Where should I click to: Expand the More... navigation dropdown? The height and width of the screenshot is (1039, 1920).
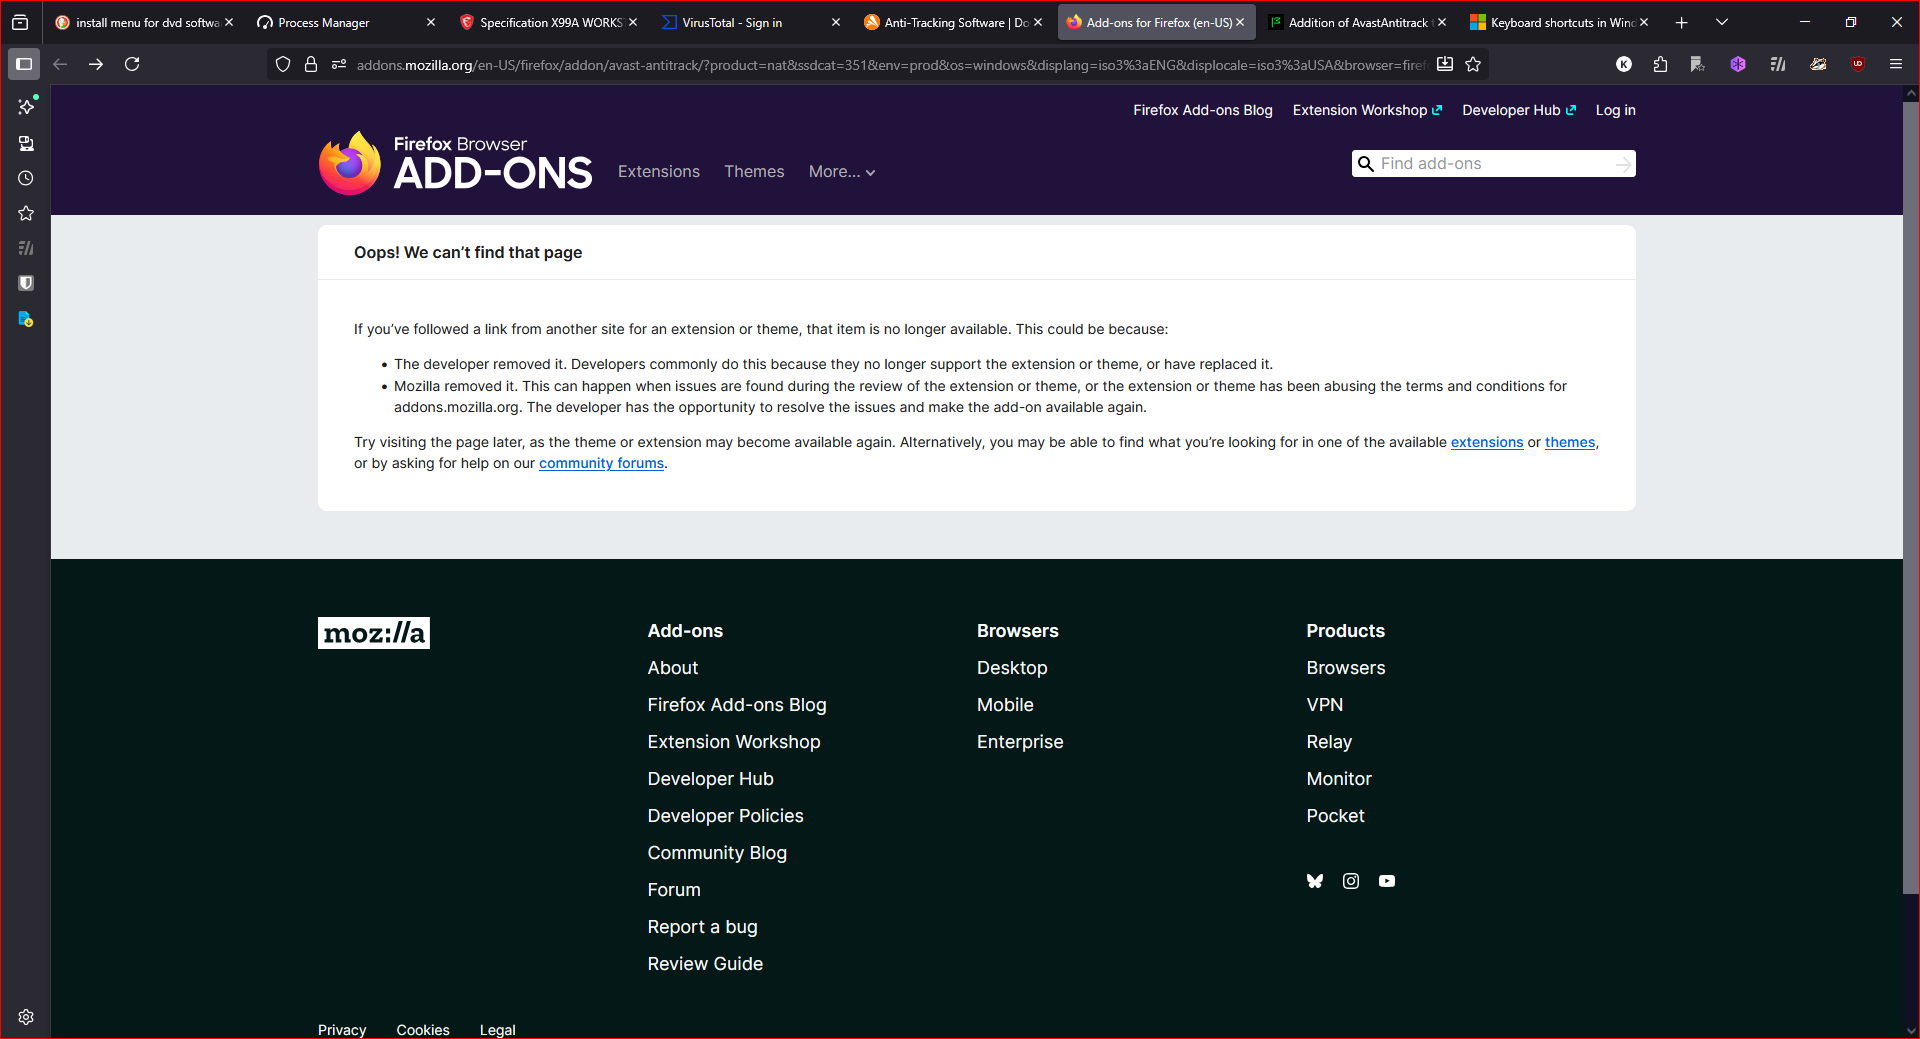(842, 172)
